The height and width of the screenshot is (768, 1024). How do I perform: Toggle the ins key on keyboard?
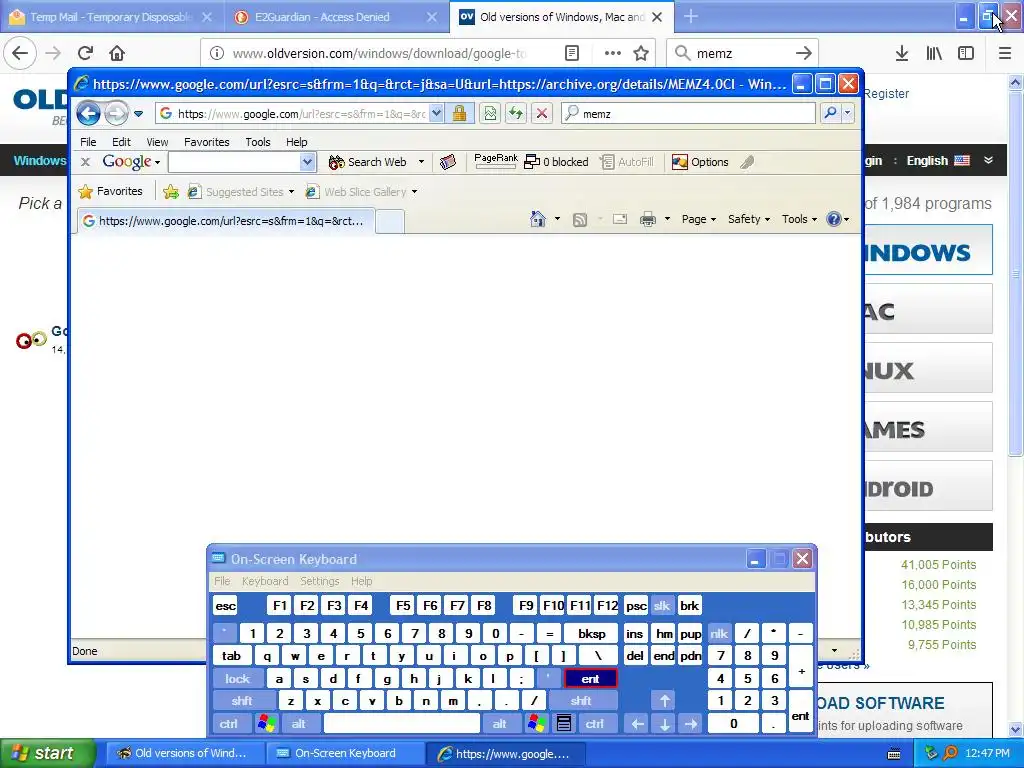pyautogui.click(x=635, y=633)
